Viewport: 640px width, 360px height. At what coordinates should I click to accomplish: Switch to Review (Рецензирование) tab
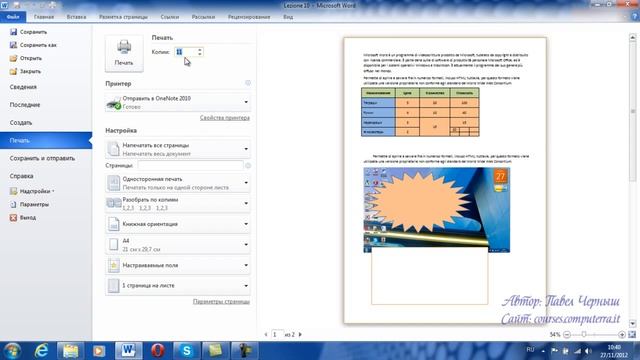click(x=249, y=17)
